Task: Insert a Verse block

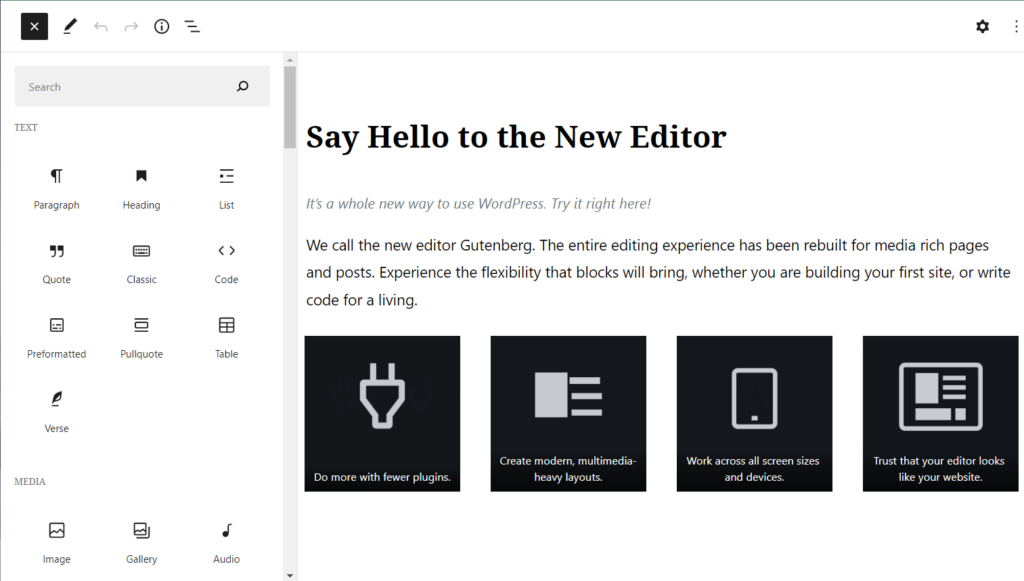Action: pos(57,412)
